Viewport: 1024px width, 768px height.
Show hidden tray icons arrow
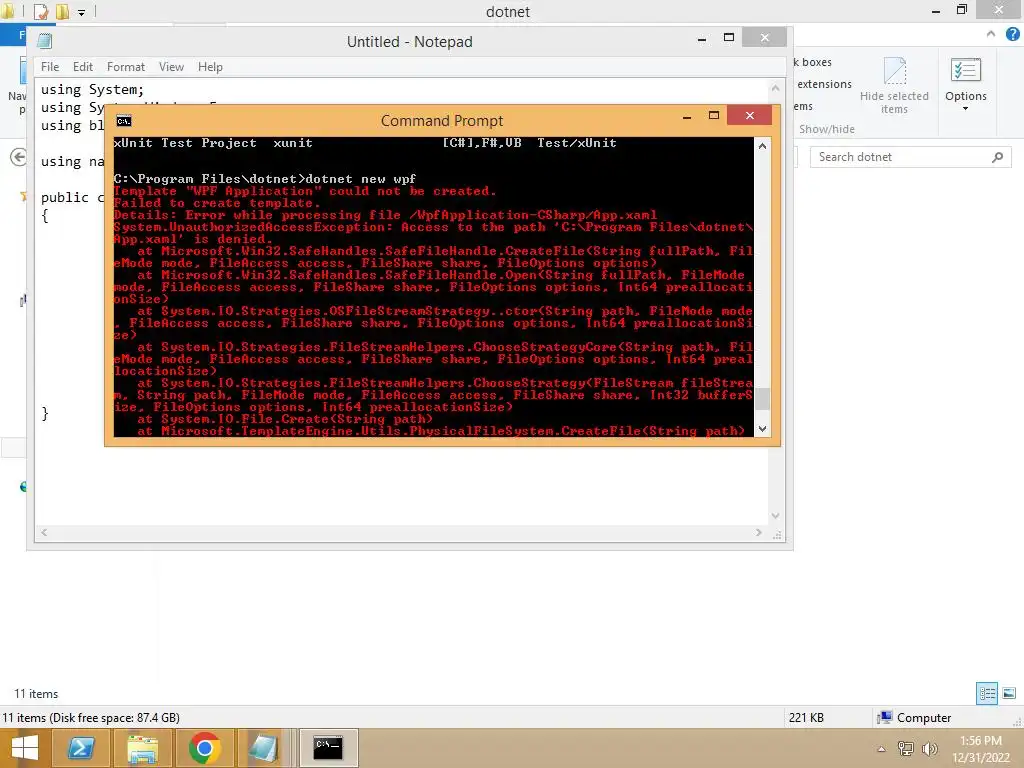pyautogui.click(x=881, y=749)
